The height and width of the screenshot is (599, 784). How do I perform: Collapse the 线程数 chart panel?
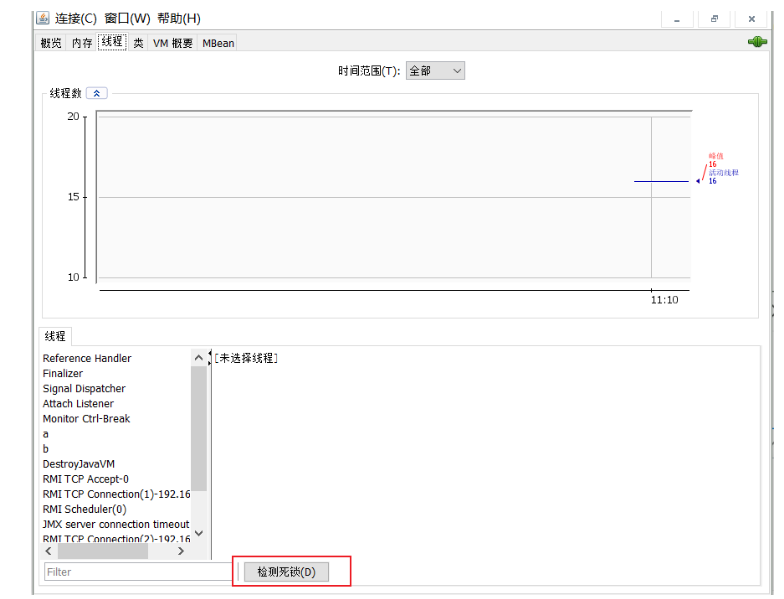(96, 94)
